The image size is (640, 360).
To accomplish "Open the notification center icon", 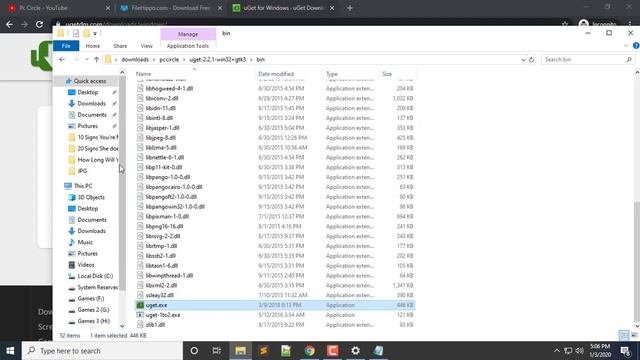I will (626, 351).
